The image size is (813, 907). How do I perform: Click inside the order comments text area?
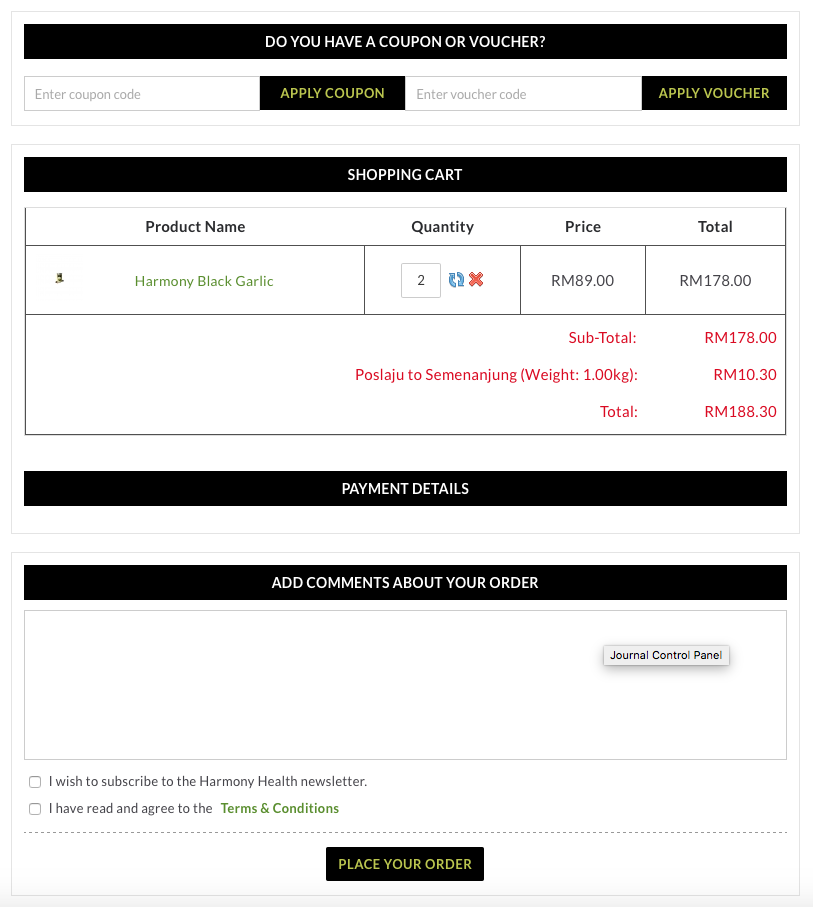click(404, 684)
